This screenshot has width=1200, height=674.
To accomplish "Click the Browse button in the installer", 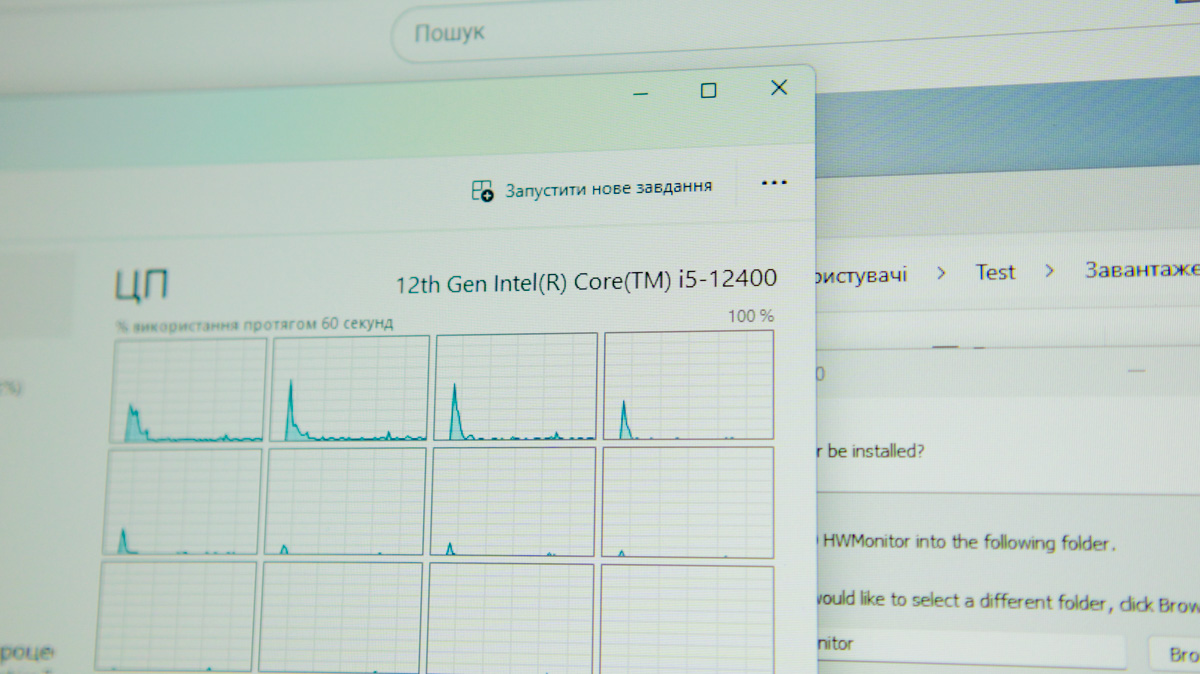I will [x=1174, y=655].
